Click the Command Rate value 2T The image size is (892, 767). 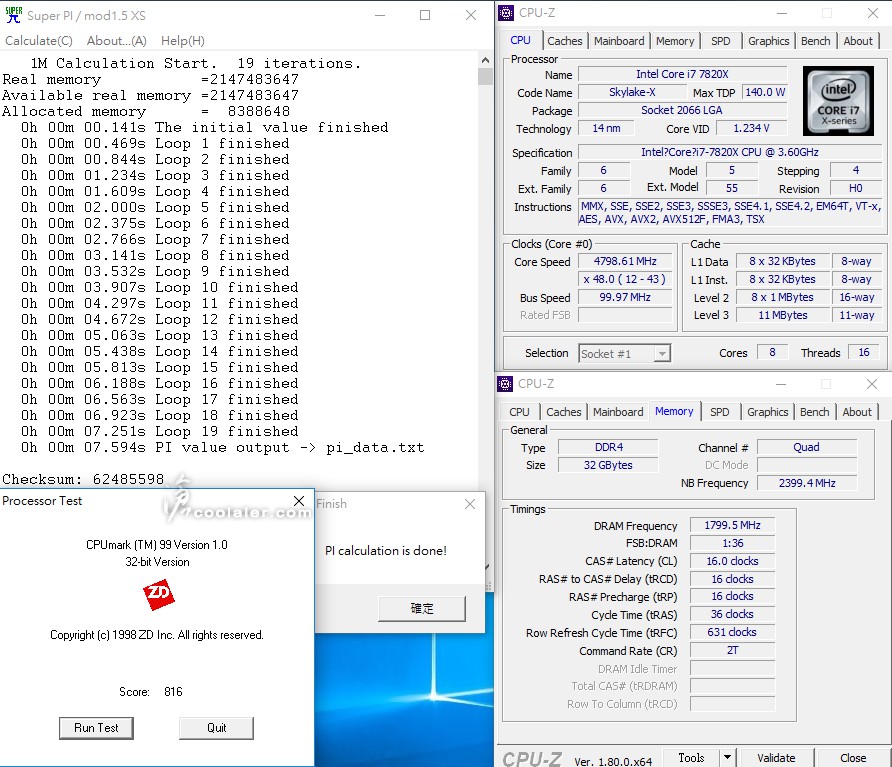[x=732, y=650]
